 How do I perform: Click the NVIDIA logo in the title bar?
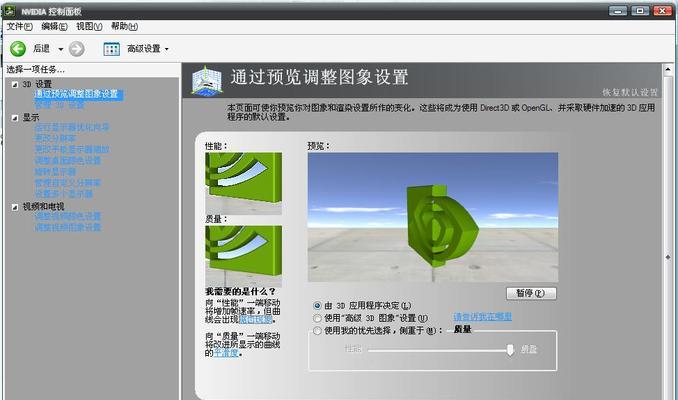tap(10, 11)
